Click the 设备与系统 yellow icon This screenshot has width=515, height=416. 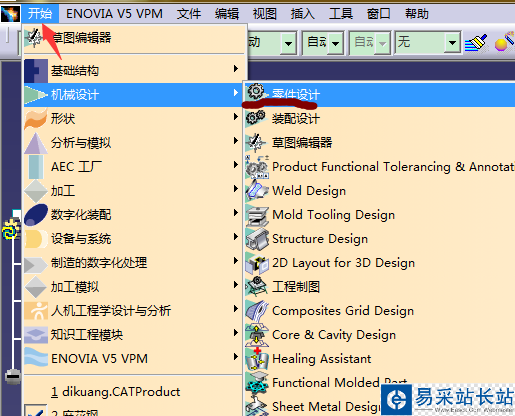[x=35, y=239]
